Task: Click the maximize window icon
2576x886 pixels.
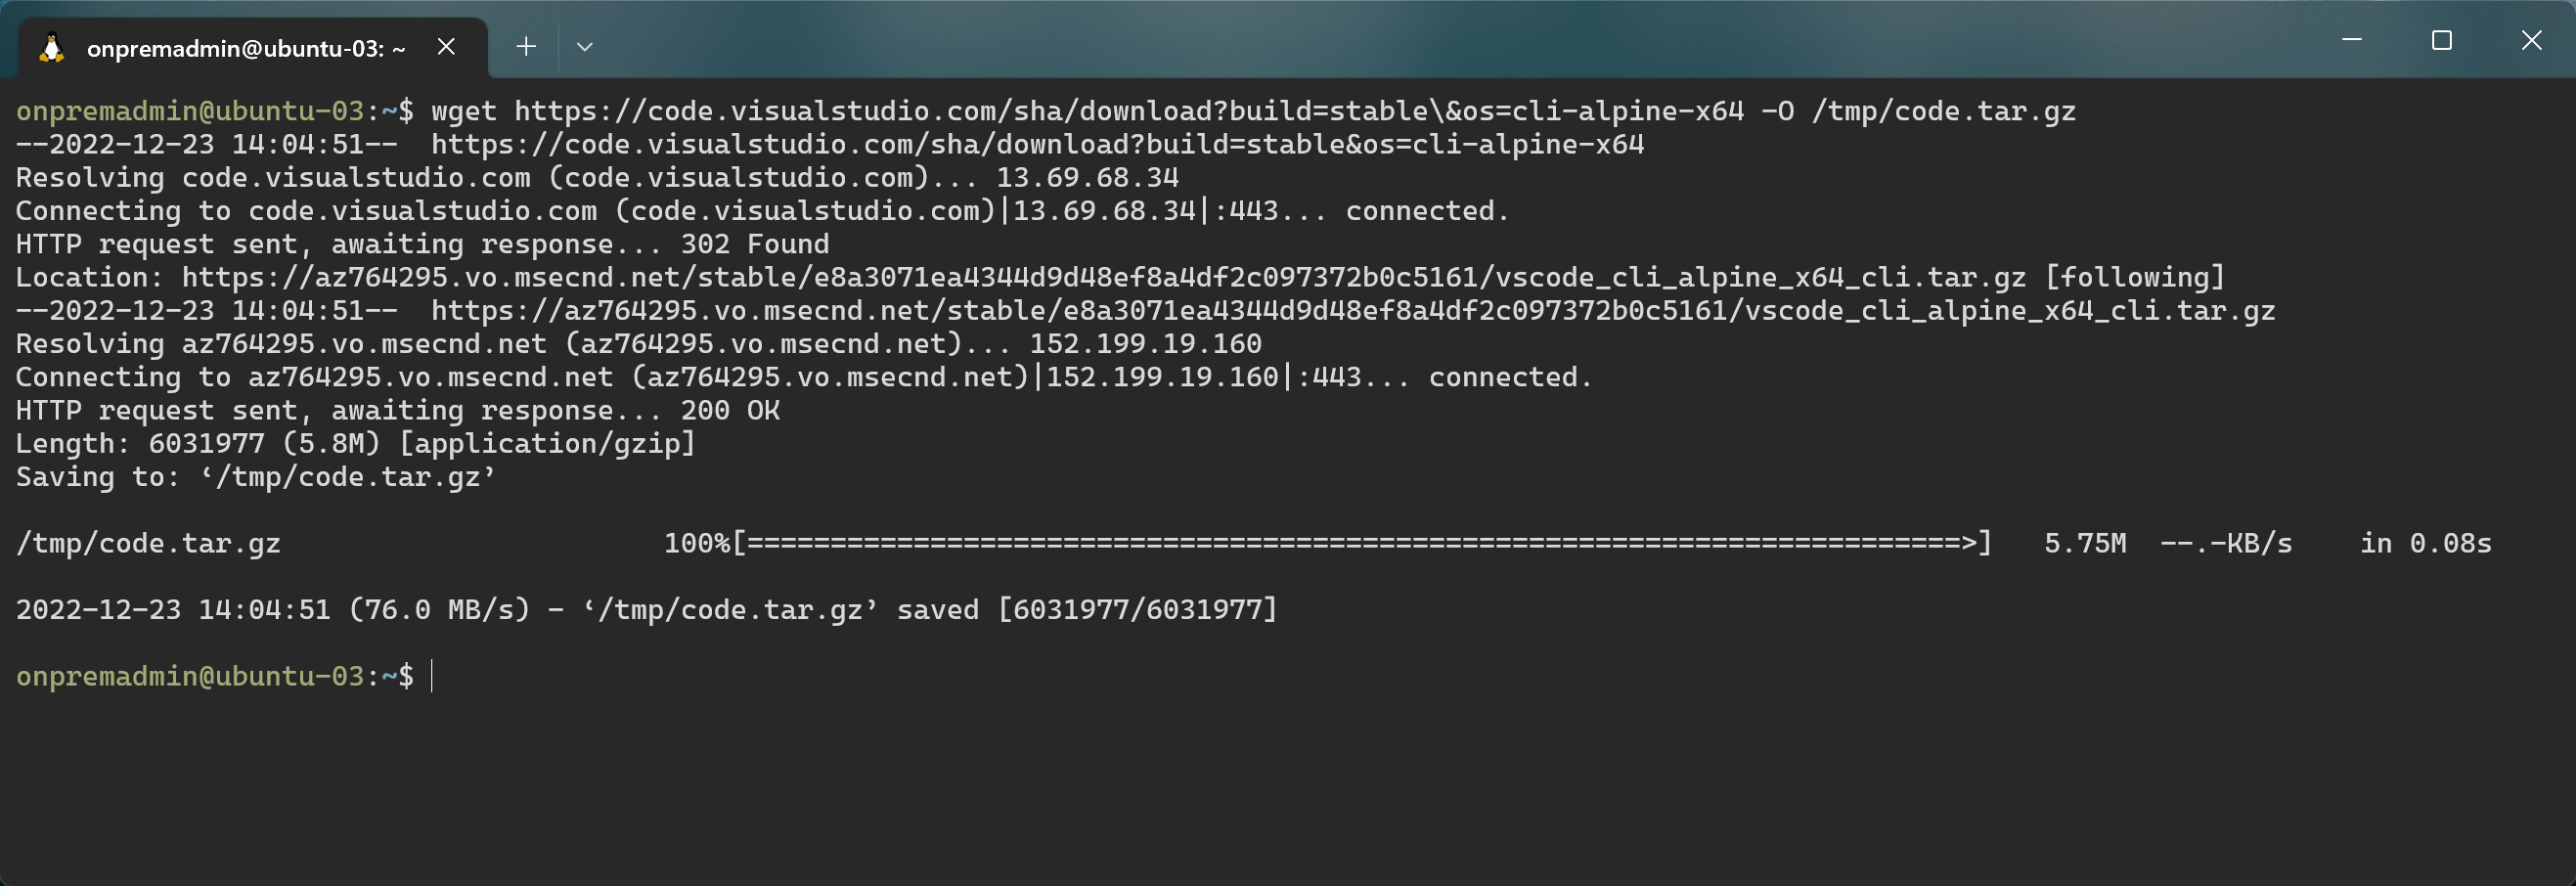Action: (x=2441, y=40)
